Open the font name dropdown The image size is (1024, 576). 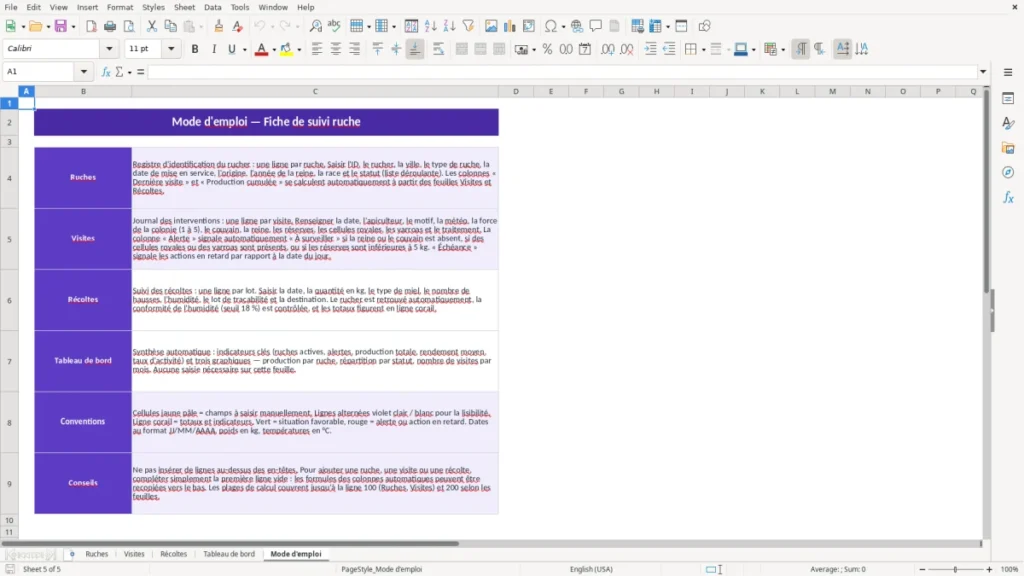(x=109, y=48)
